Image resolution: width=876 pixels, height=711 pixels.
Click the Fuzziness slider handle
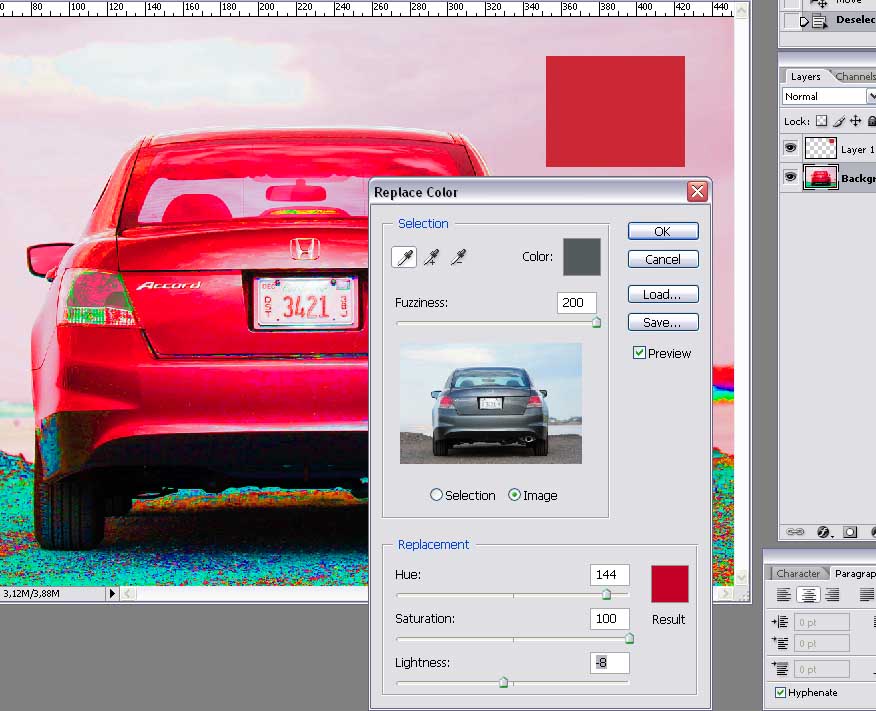coord(596,322)
